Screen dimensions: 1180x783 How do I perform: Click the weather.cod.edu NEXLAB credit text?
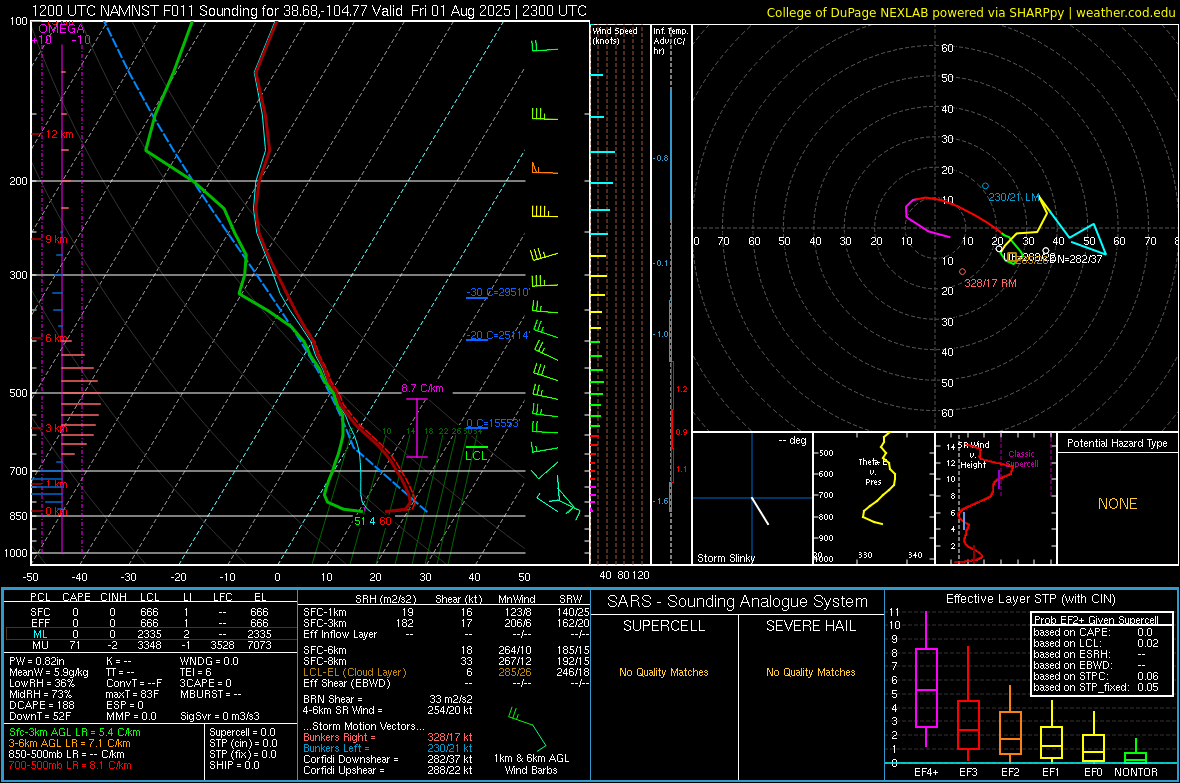coord(970,12)
